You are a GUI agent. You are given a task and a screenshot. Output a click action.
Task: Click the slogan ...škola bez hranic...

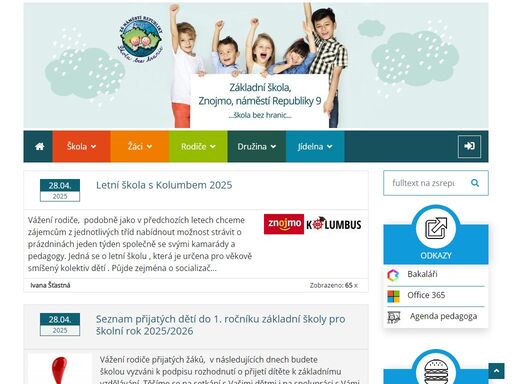260,115
